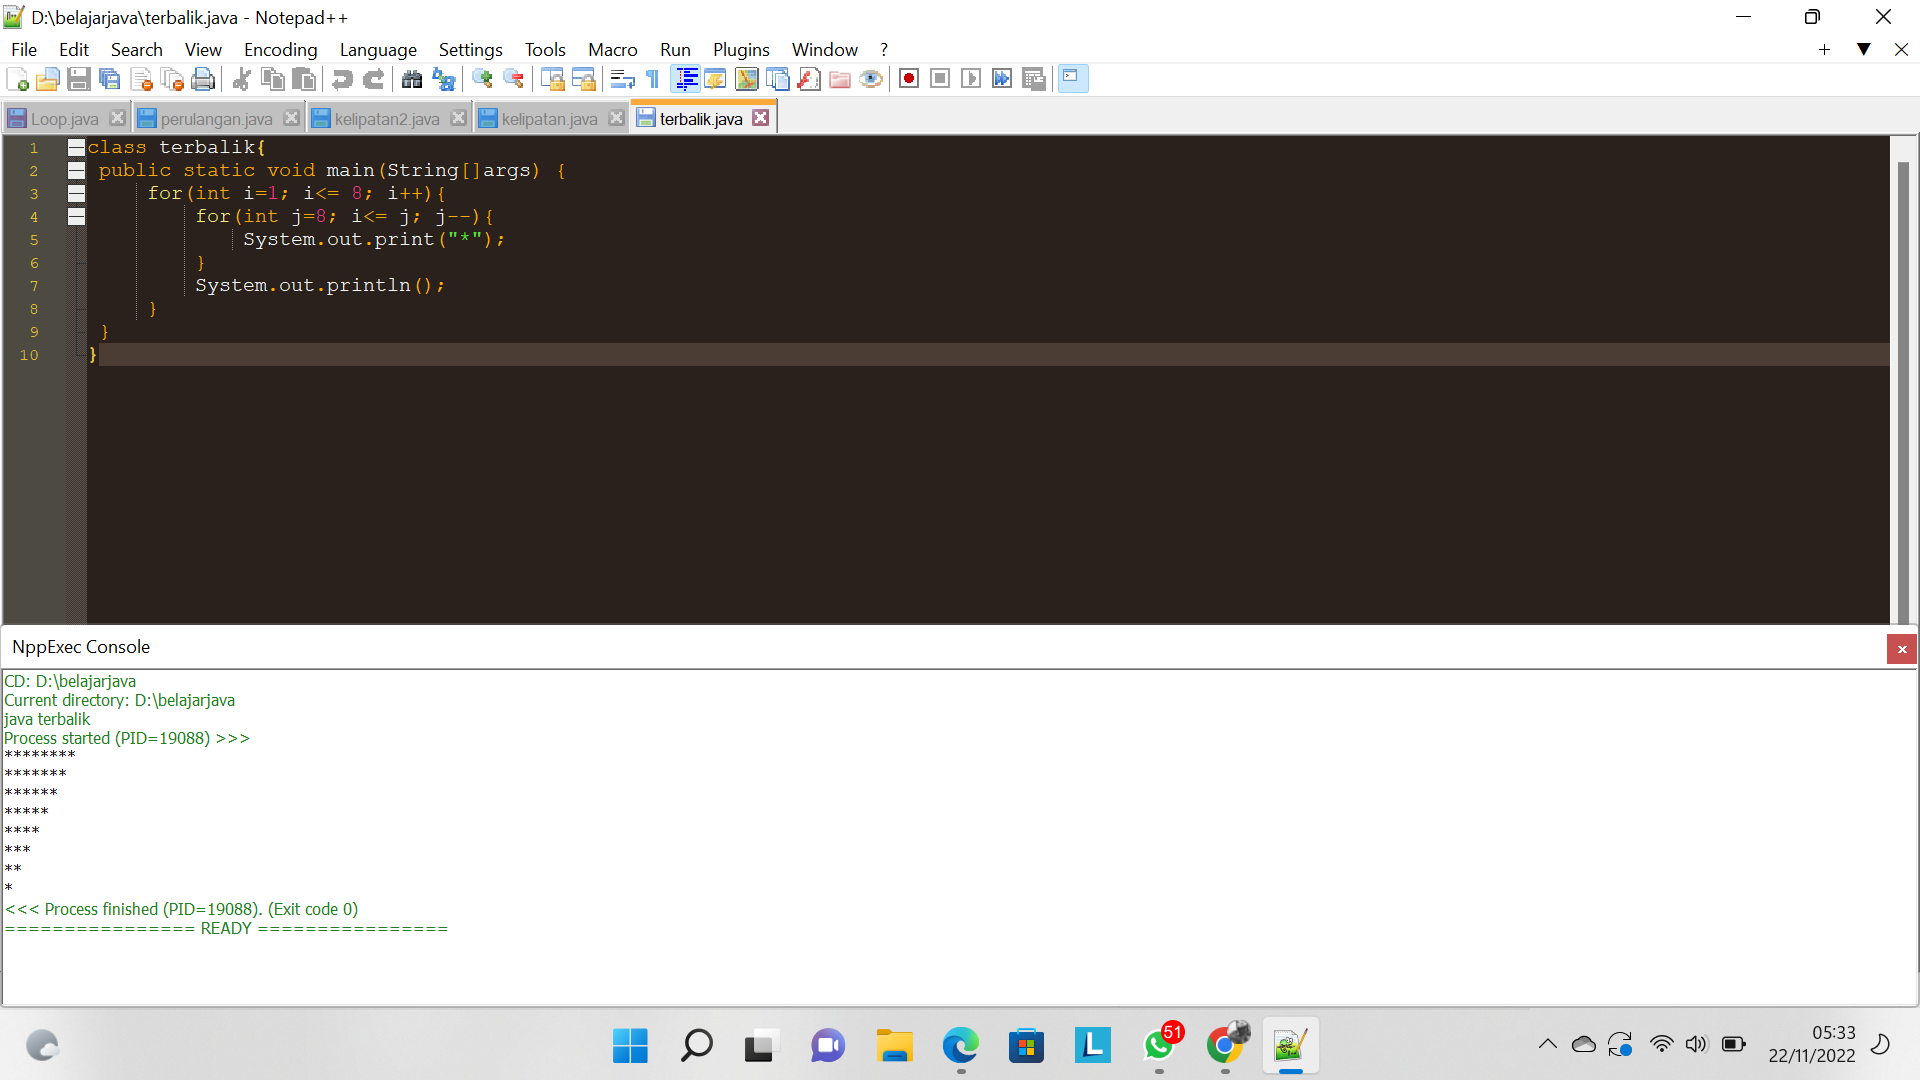The image size is (1920, 1080).
Task: Collapse fold marker on line 3
Action: click(76, 194)
